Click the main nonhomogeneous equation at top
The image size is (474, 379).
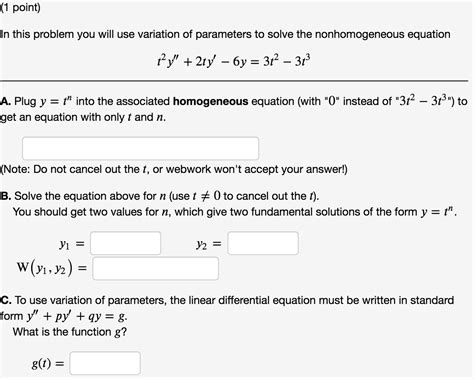click(x=234, y=61)
